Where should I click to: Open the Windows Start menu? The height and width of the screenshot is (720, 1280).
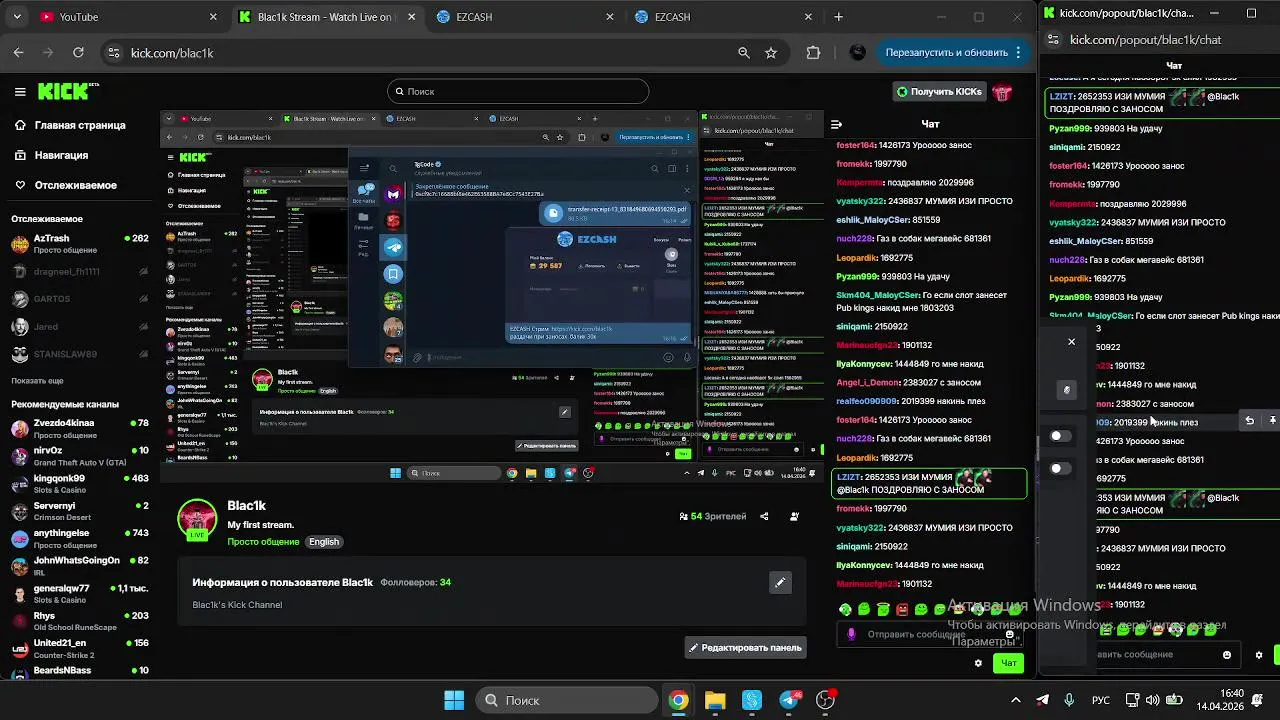(x=454, y=700)
